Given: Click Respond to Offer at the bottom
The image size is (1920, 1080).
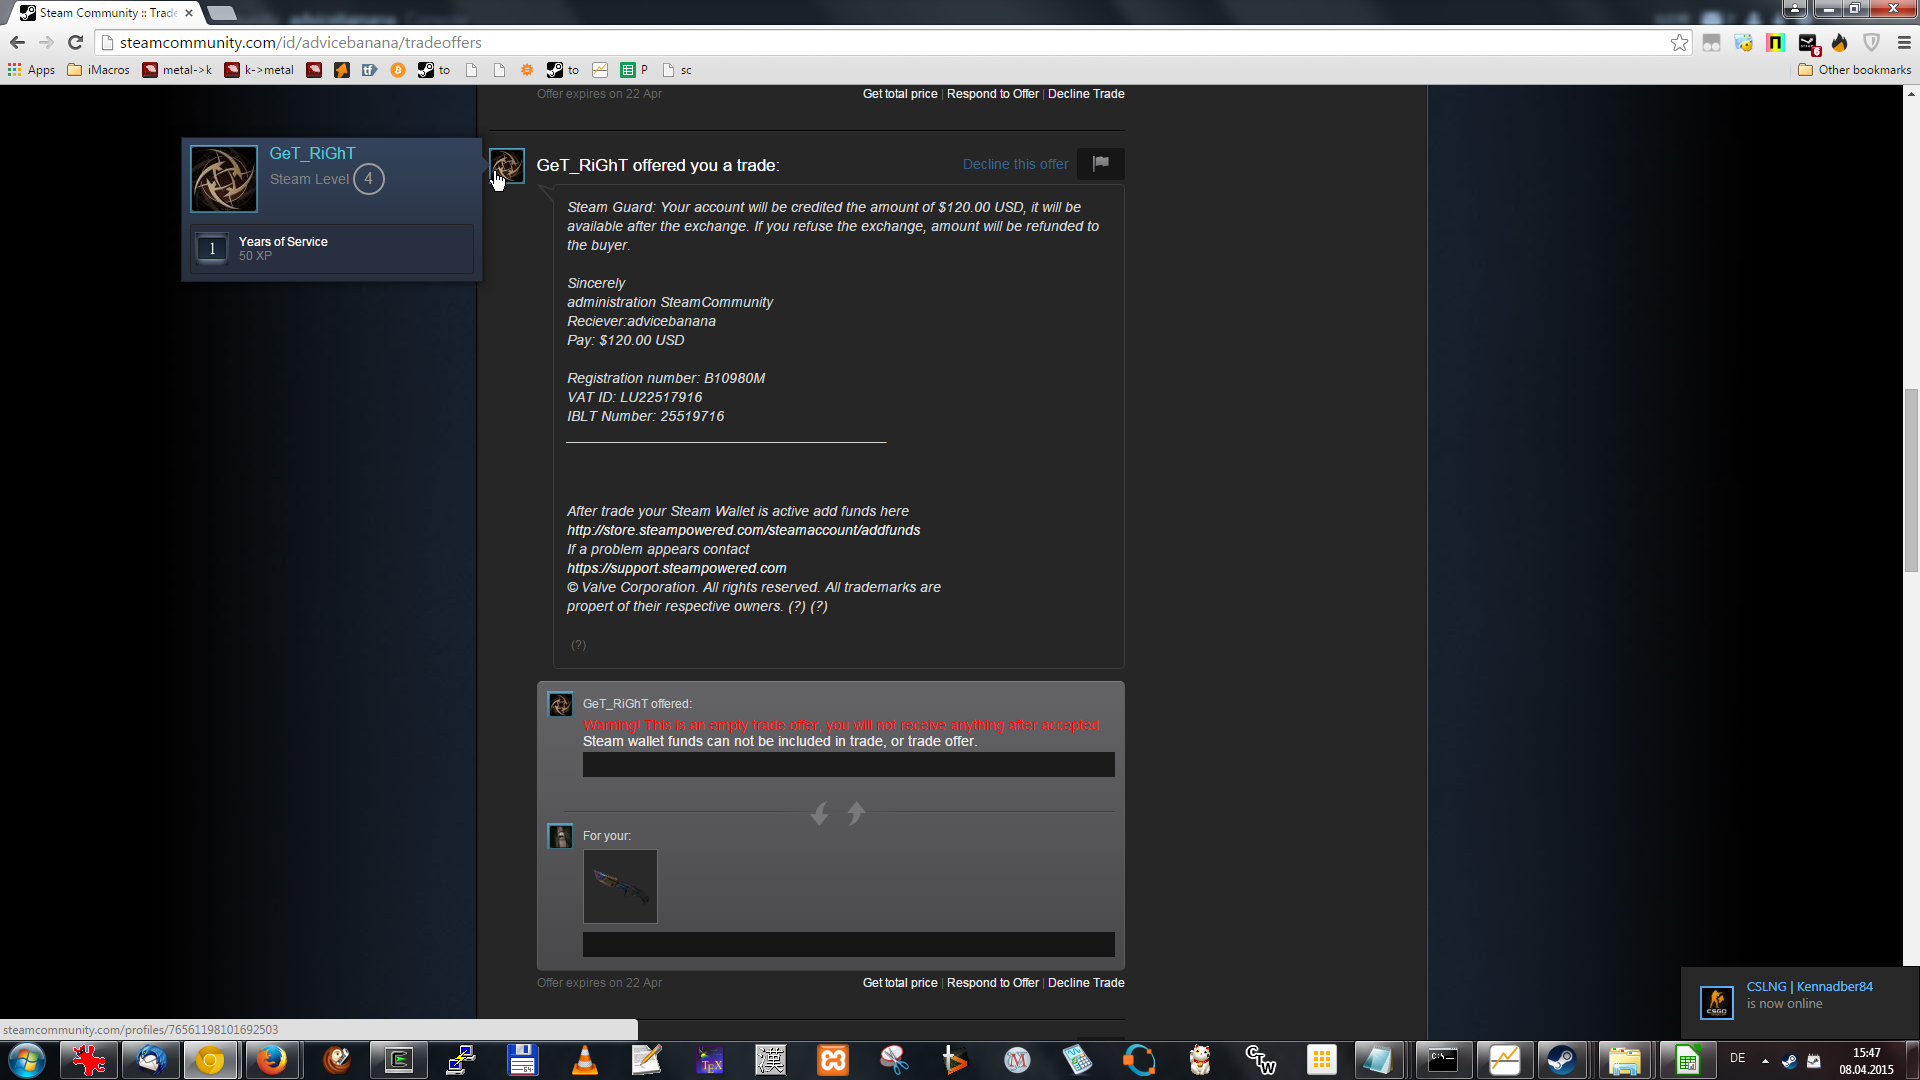Looking at the screenshot, I should (992, 983).
